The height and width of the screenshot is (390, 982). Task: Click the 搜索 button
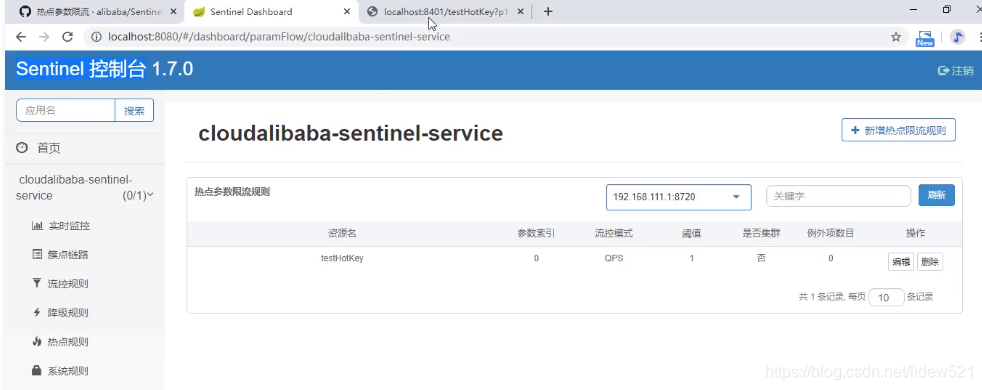point(135,110)
